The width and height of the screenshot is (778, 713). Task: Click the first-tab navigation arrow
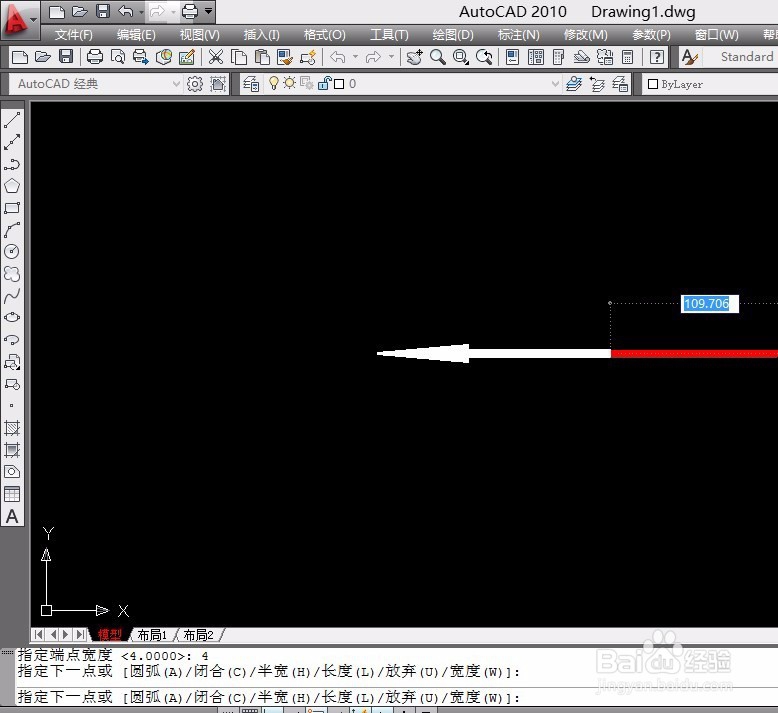point(39,634)
